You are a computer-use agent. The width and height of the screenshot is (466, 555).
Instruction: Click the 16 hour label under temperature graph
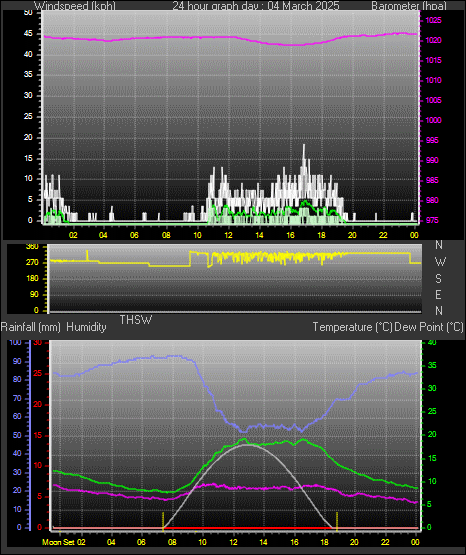coord(294,542)
